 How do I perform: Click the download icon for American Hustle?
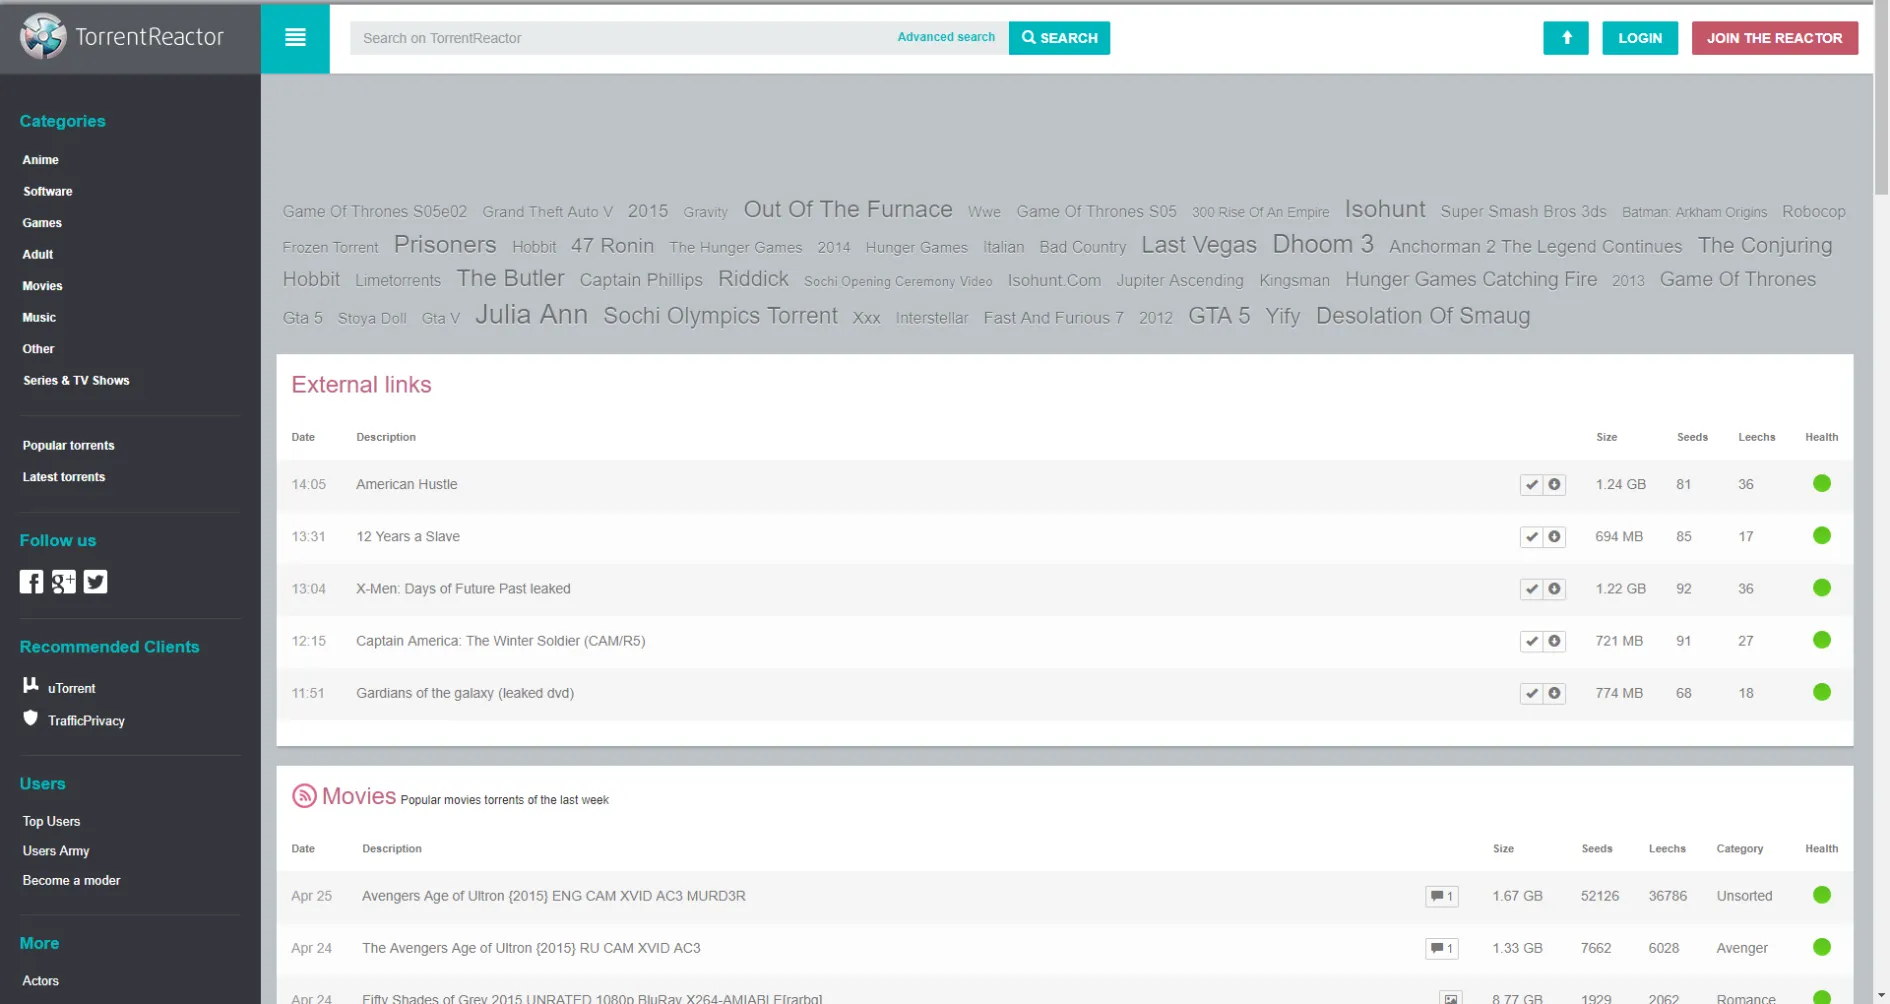pyautogui.click(x=1554, y=484)
